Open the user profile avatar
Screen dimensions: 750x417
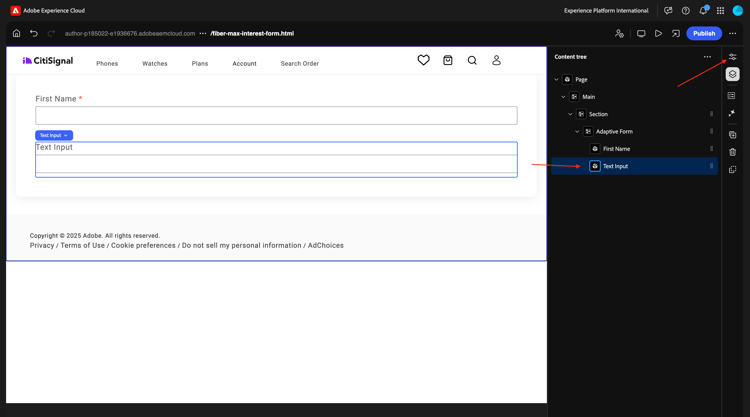click(738, 11)
